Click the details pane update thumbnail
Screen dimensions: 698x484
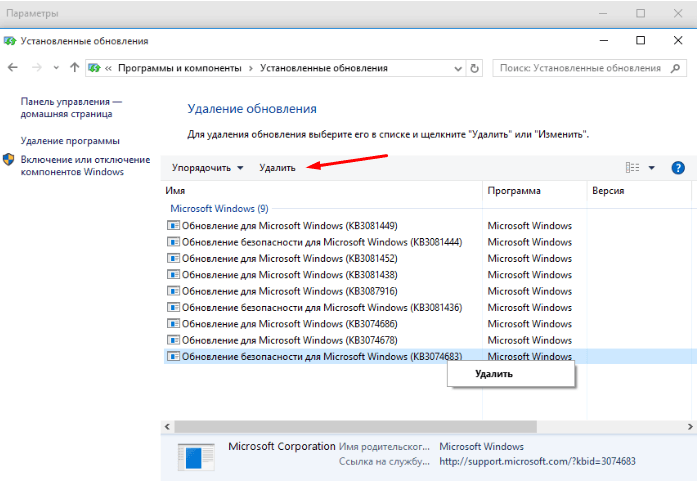(196, 457)
